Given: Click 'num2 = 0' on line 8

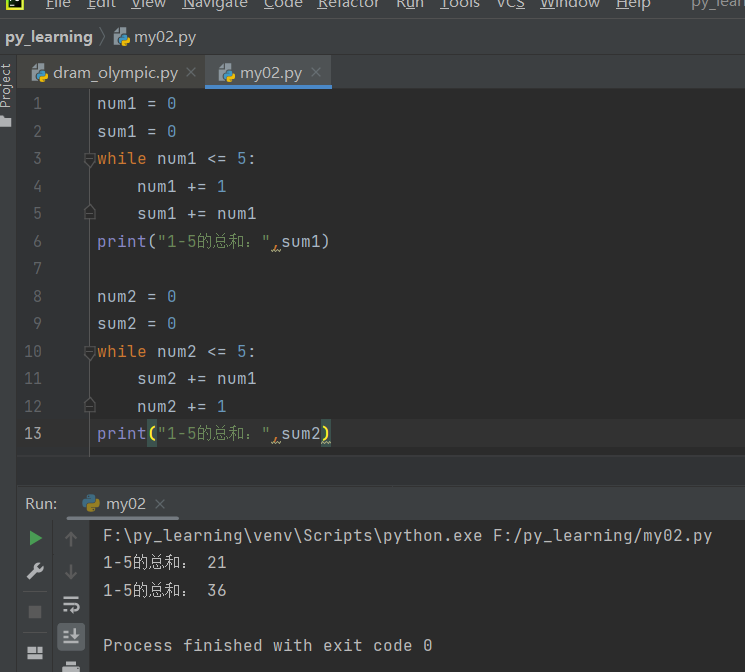Looking at the screenshot, I should coord(137,297).
